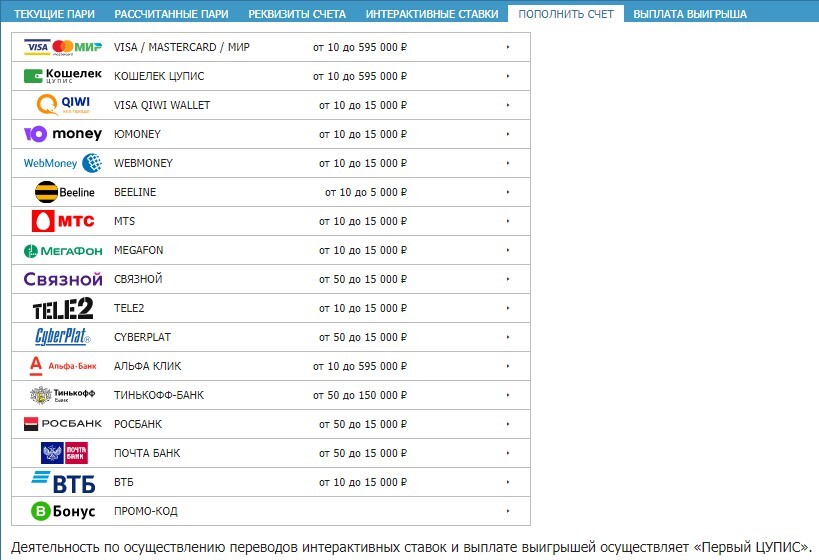
Task: Click the ПОЧТА БАНК method name text
Action: pos(147,453)
